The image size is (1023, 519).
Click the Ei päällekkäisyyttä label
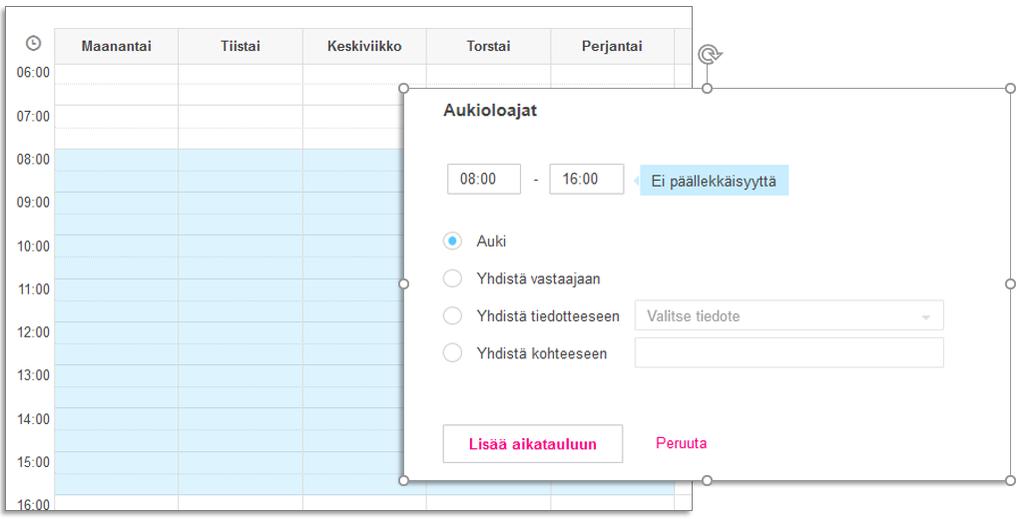click(714, 181)
